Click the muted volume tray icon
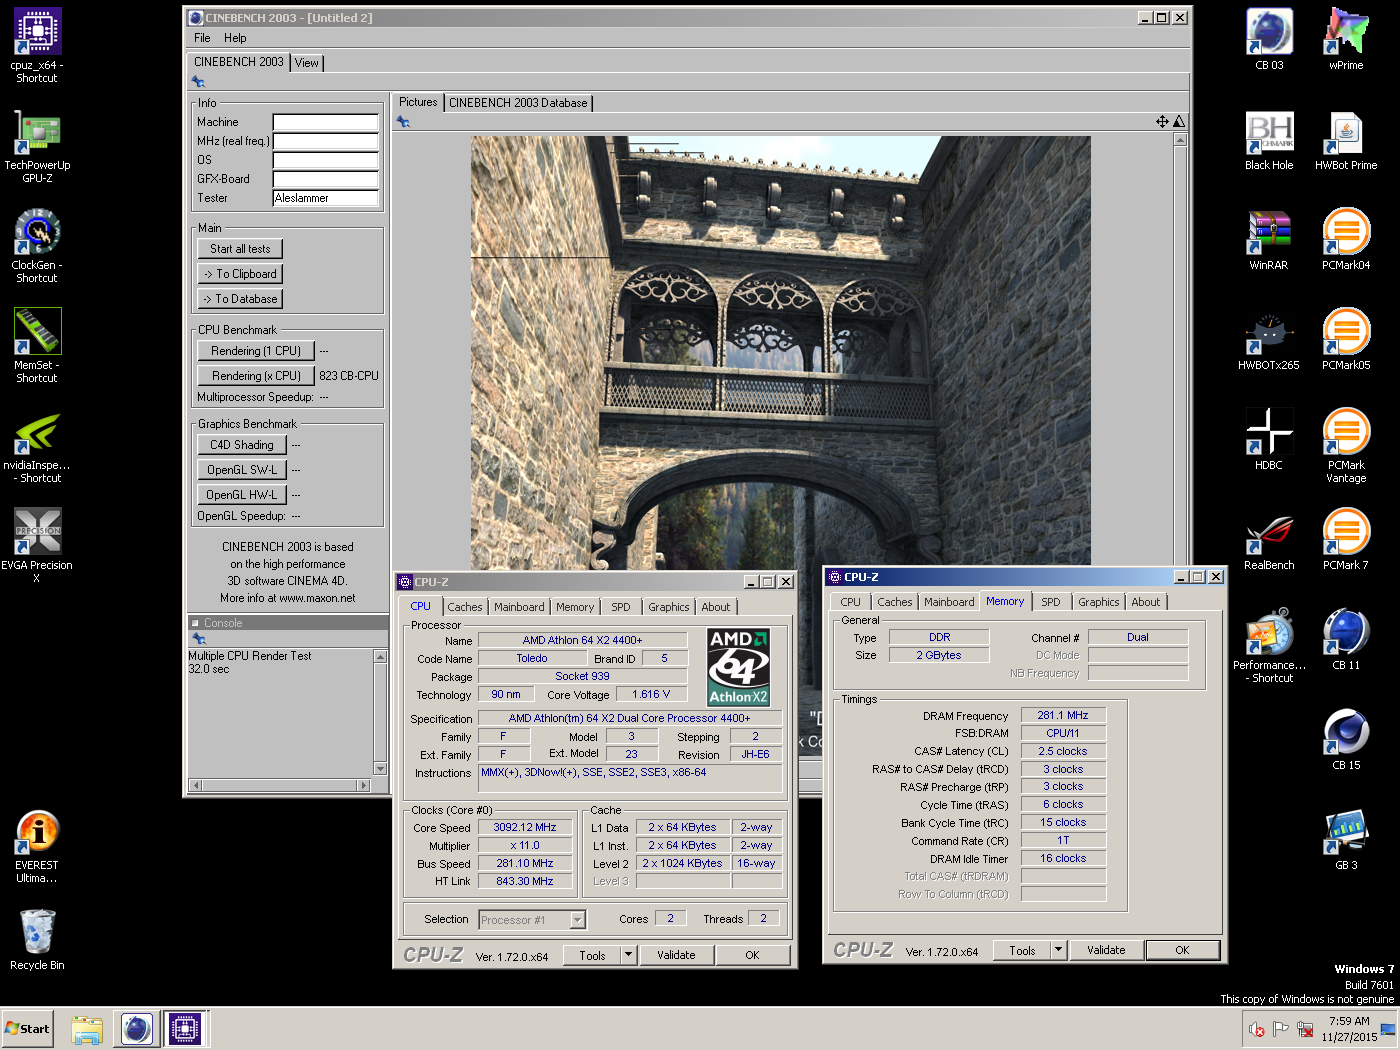Screen dimensions: 1400x1050 click(x=1257, y=1029)
